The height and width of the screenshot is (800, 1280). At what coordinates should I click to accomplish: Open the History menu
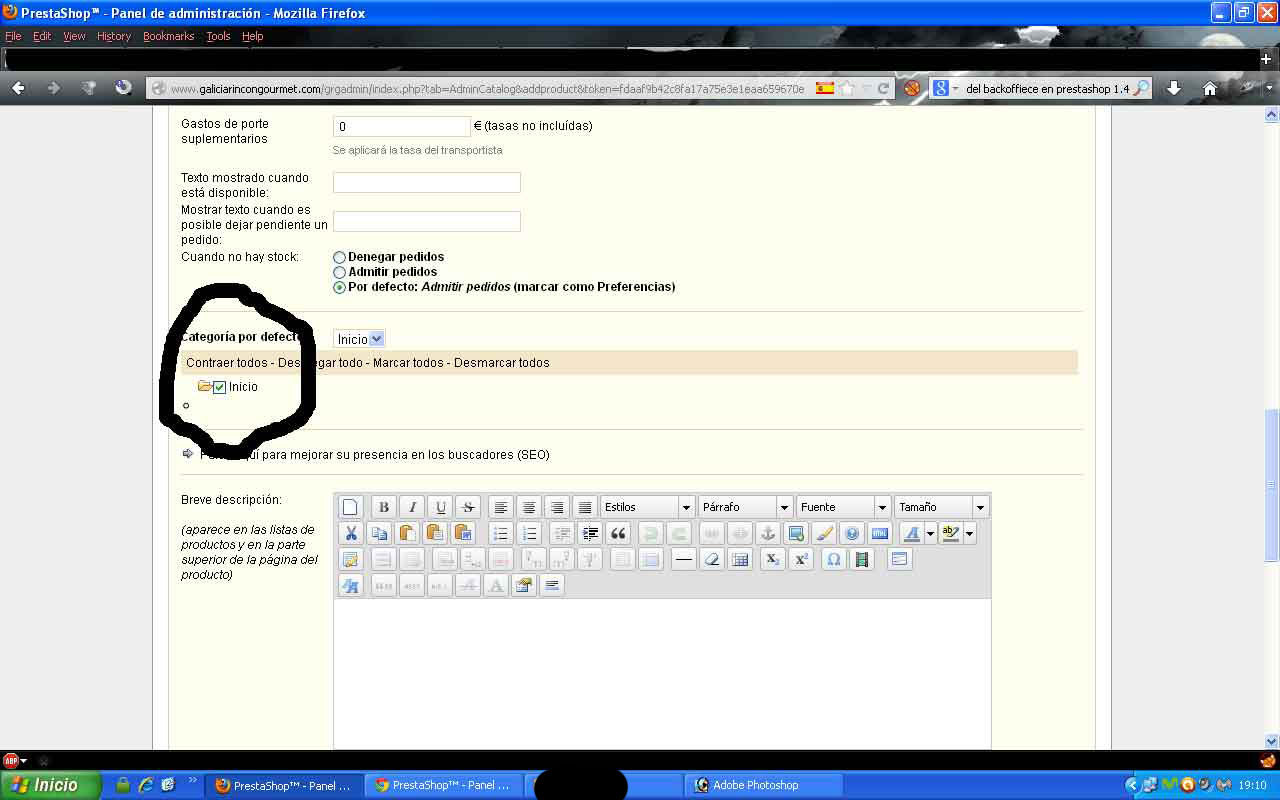(114, 36)
